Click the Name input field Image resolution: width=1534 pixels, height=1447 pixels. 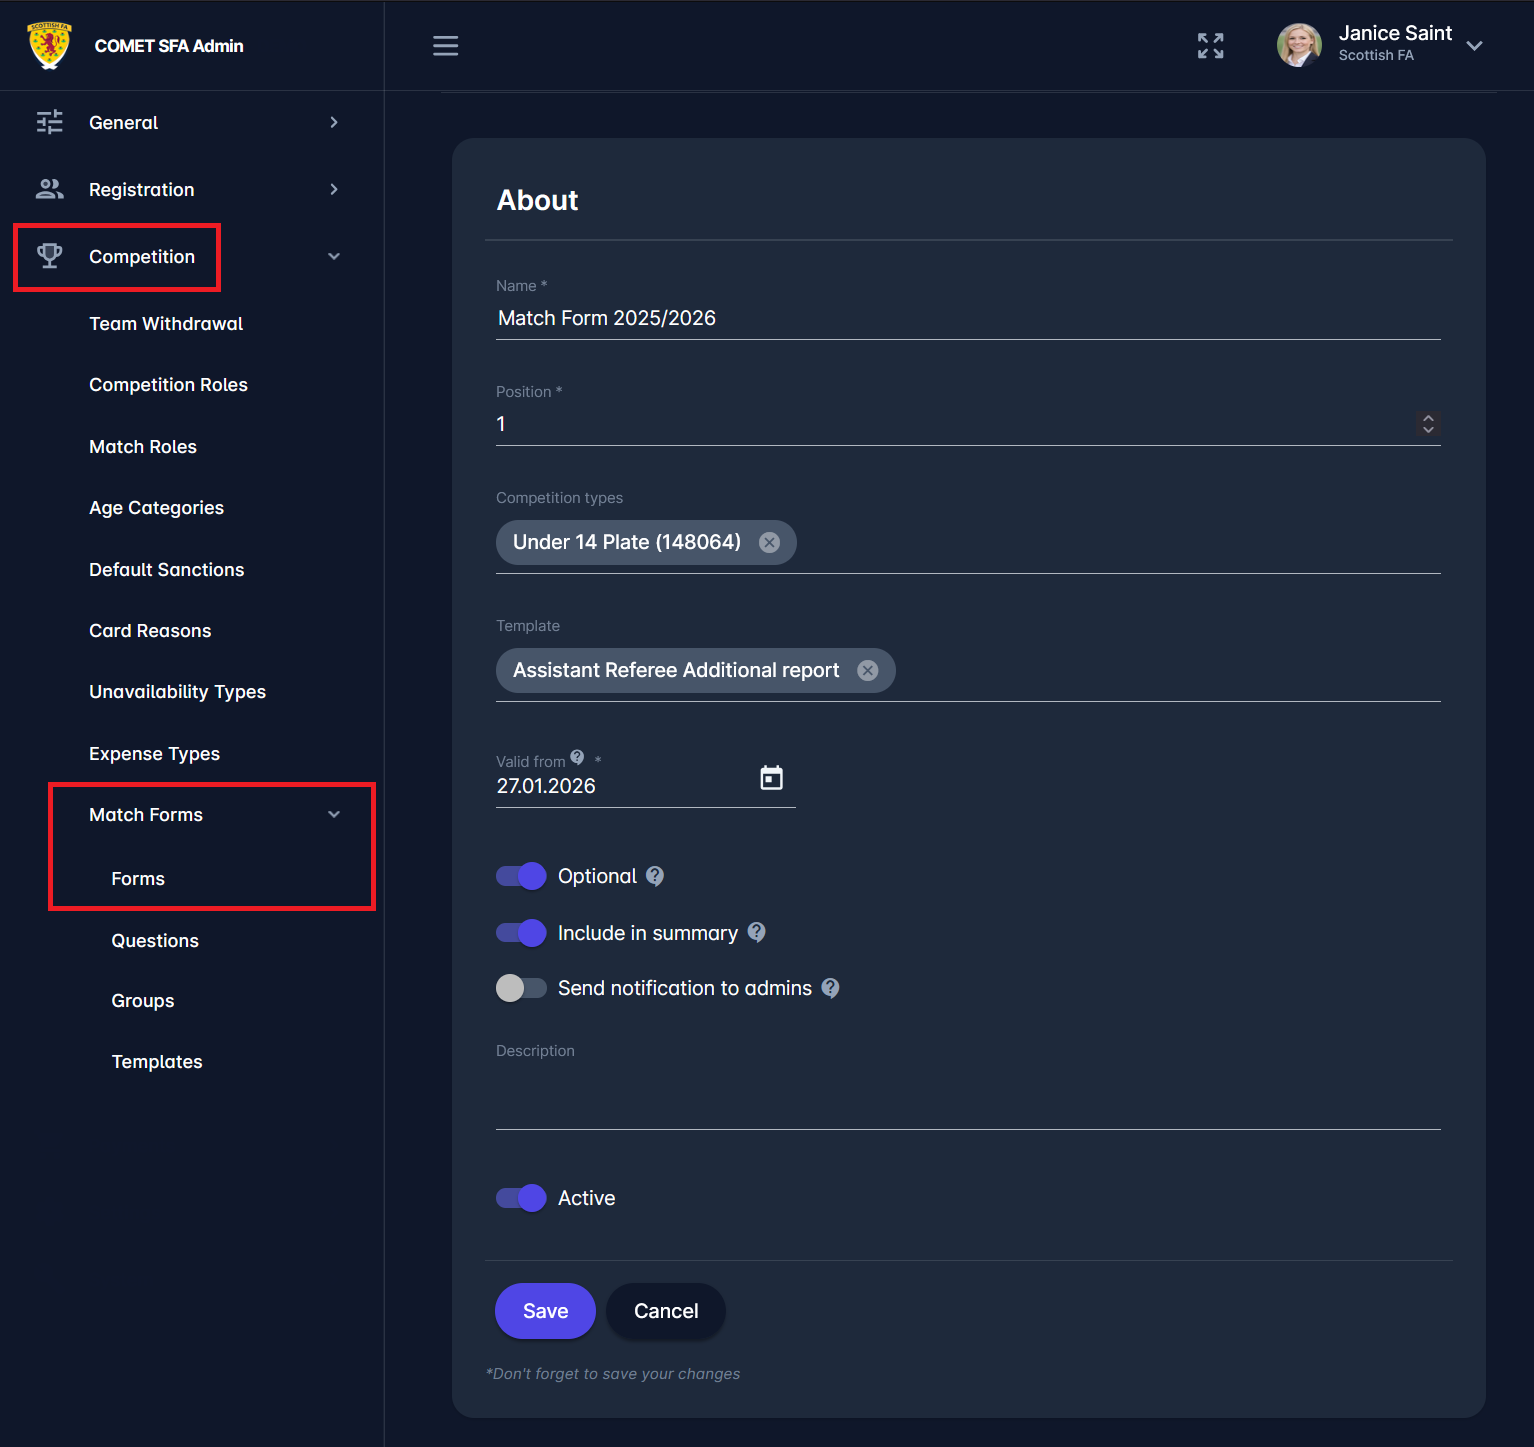[966, 318]
